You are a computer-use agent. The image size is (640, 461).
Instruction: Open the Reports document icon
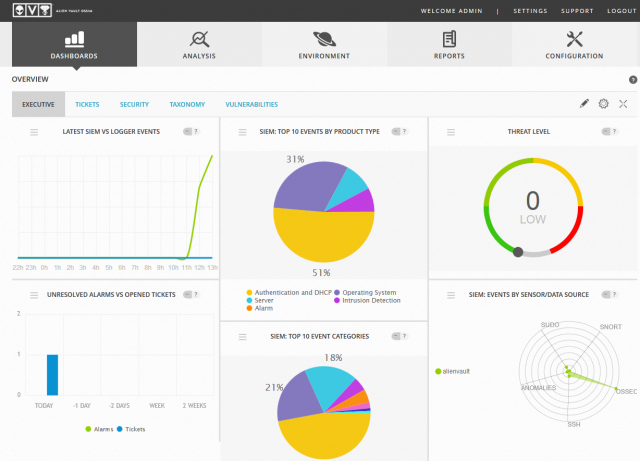click(449, 39)
